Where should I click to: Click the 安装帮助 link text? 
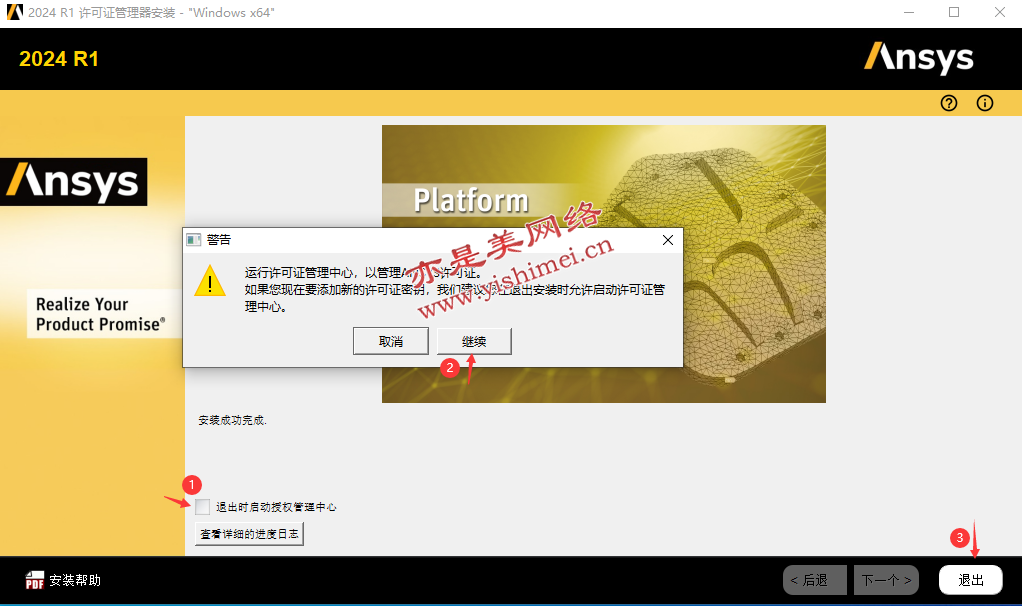point(75,580)
